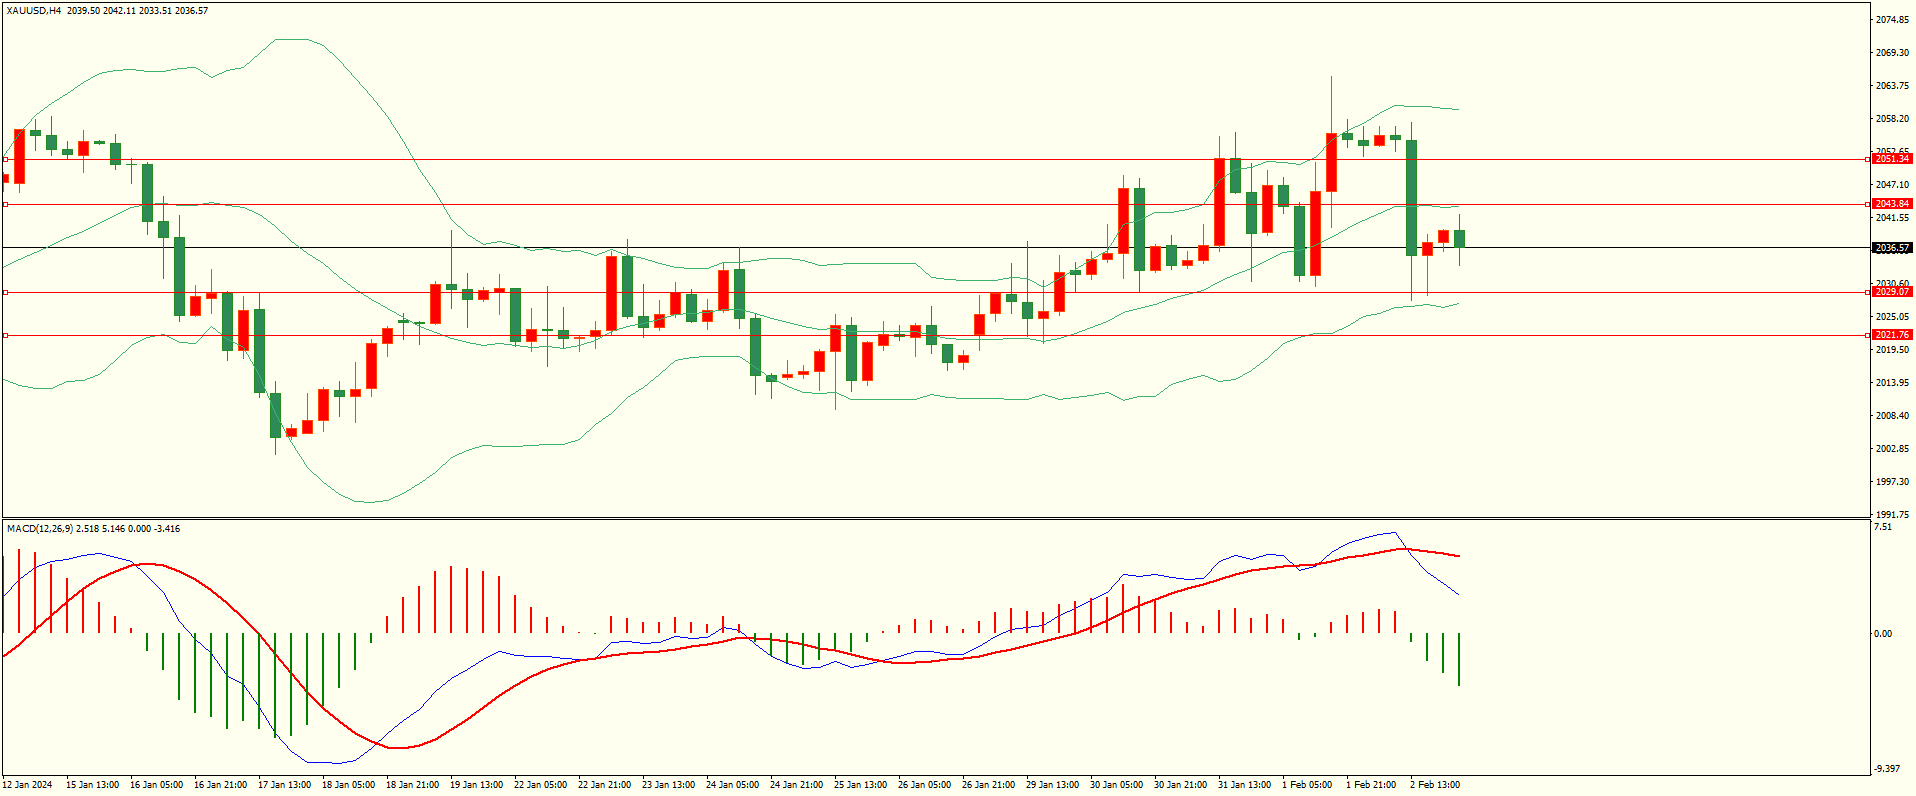The height and width of the screenshot is (796, 1916).
Task: Click the 2 Feb 13:00 time label
Action: pyautogui.click(x=1435, y=785)
